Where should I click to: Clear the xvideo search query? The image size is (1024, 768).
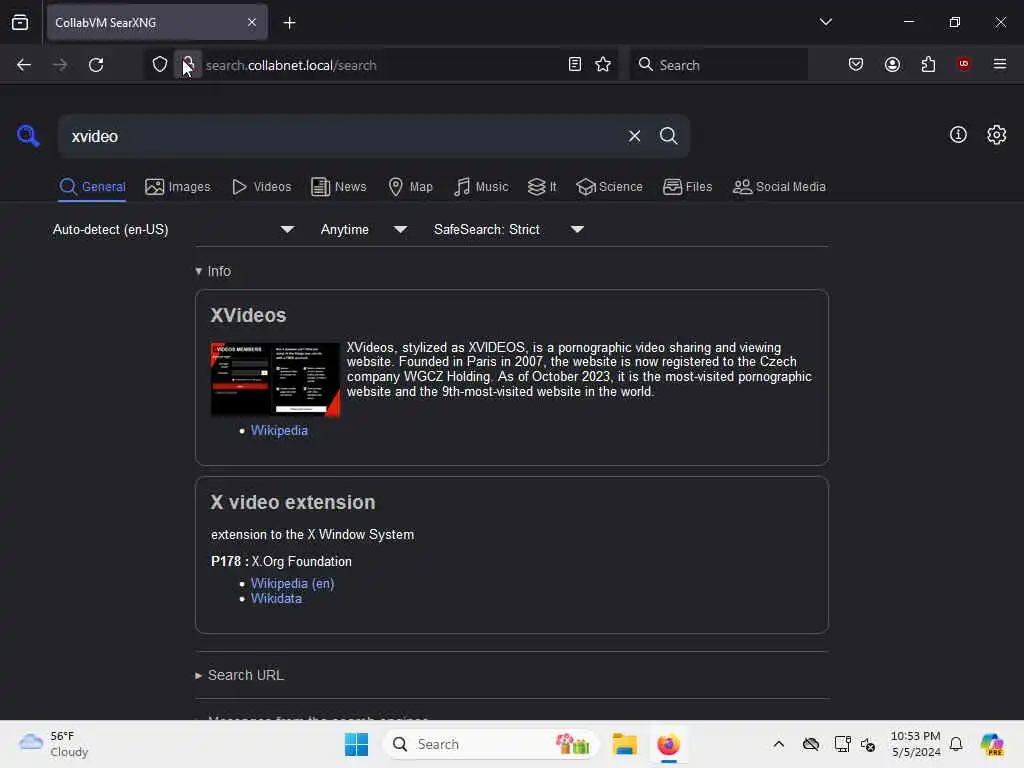[x=634, y=136]
